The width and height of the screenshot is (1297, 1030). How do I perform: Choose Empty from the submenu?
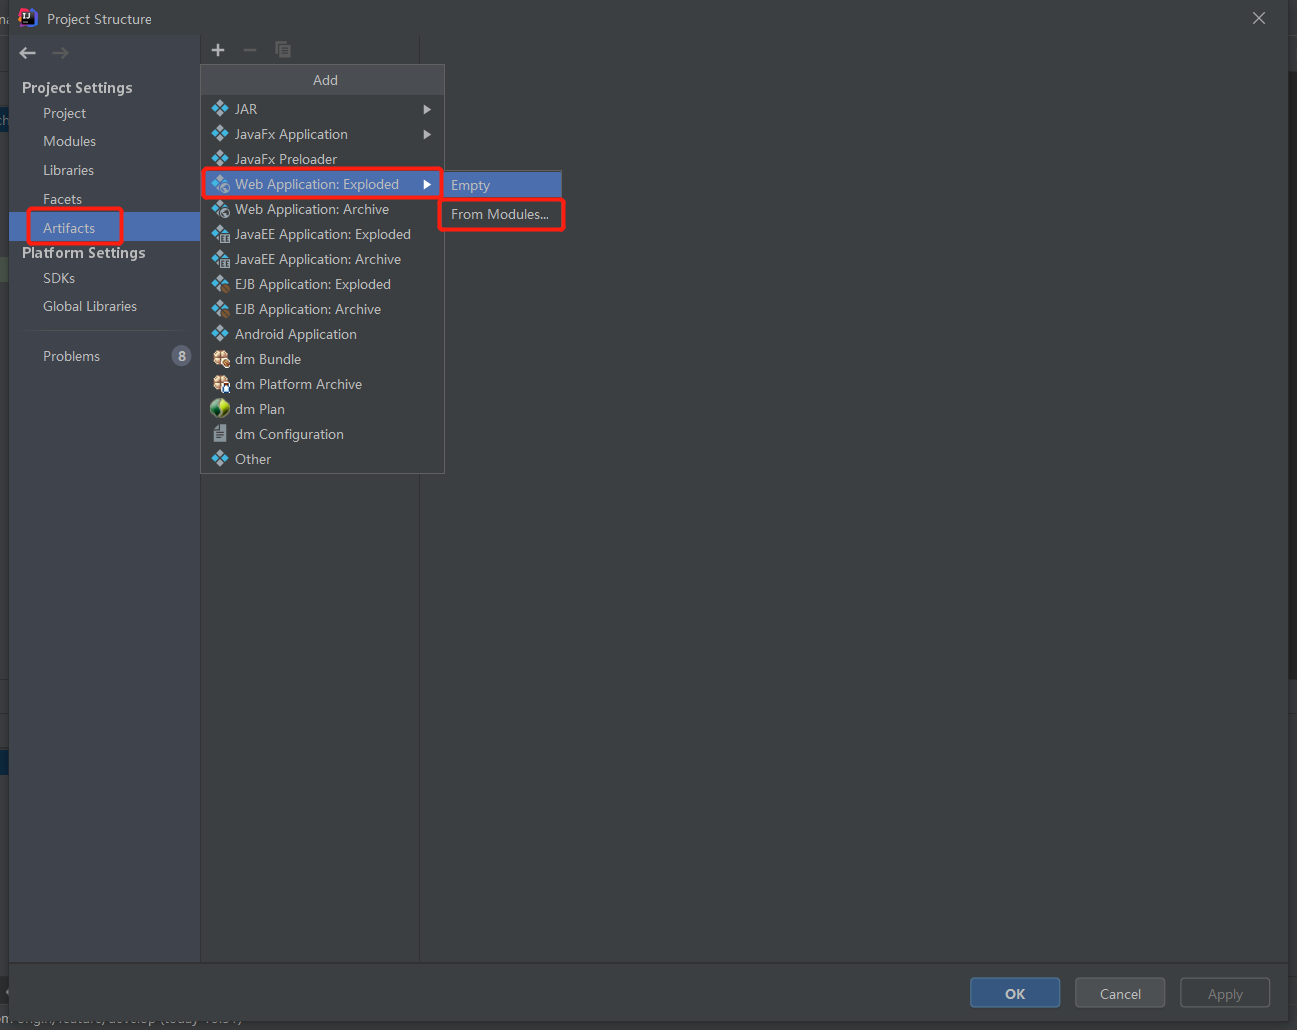point(502,185)
